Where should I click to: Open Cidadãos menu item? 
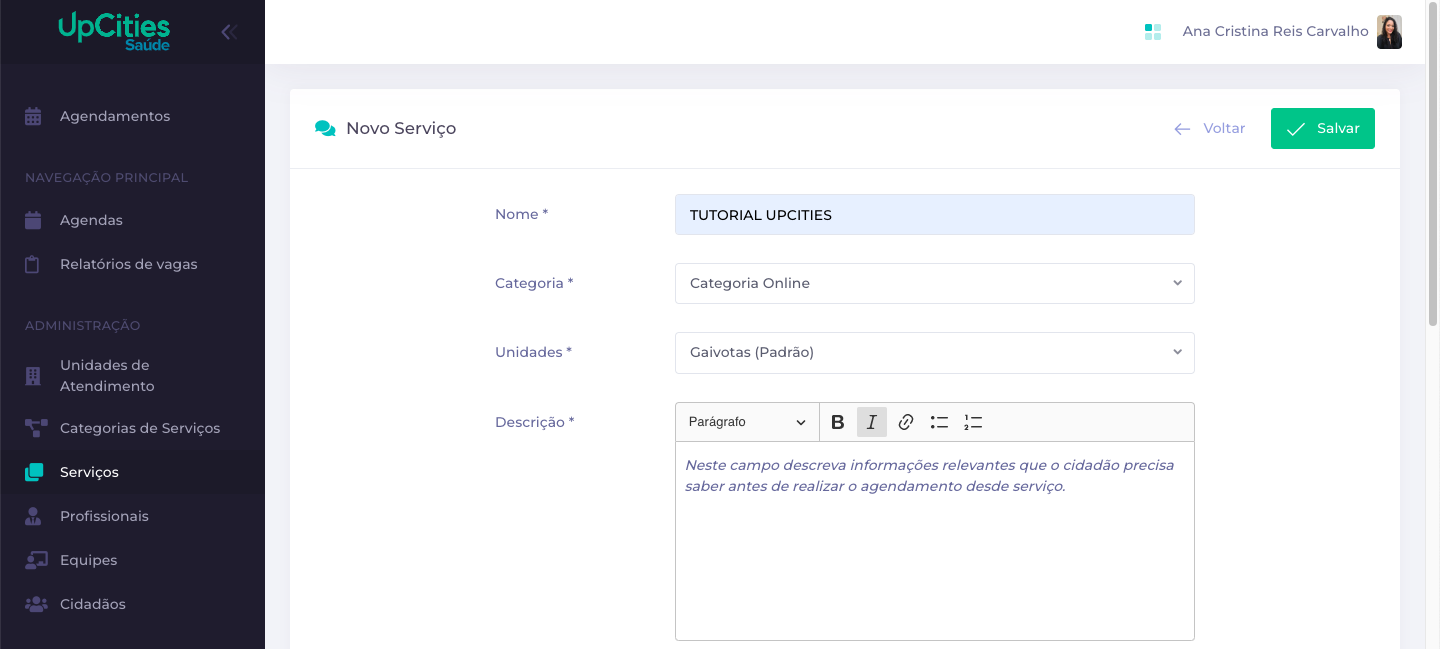pos(93,604)
